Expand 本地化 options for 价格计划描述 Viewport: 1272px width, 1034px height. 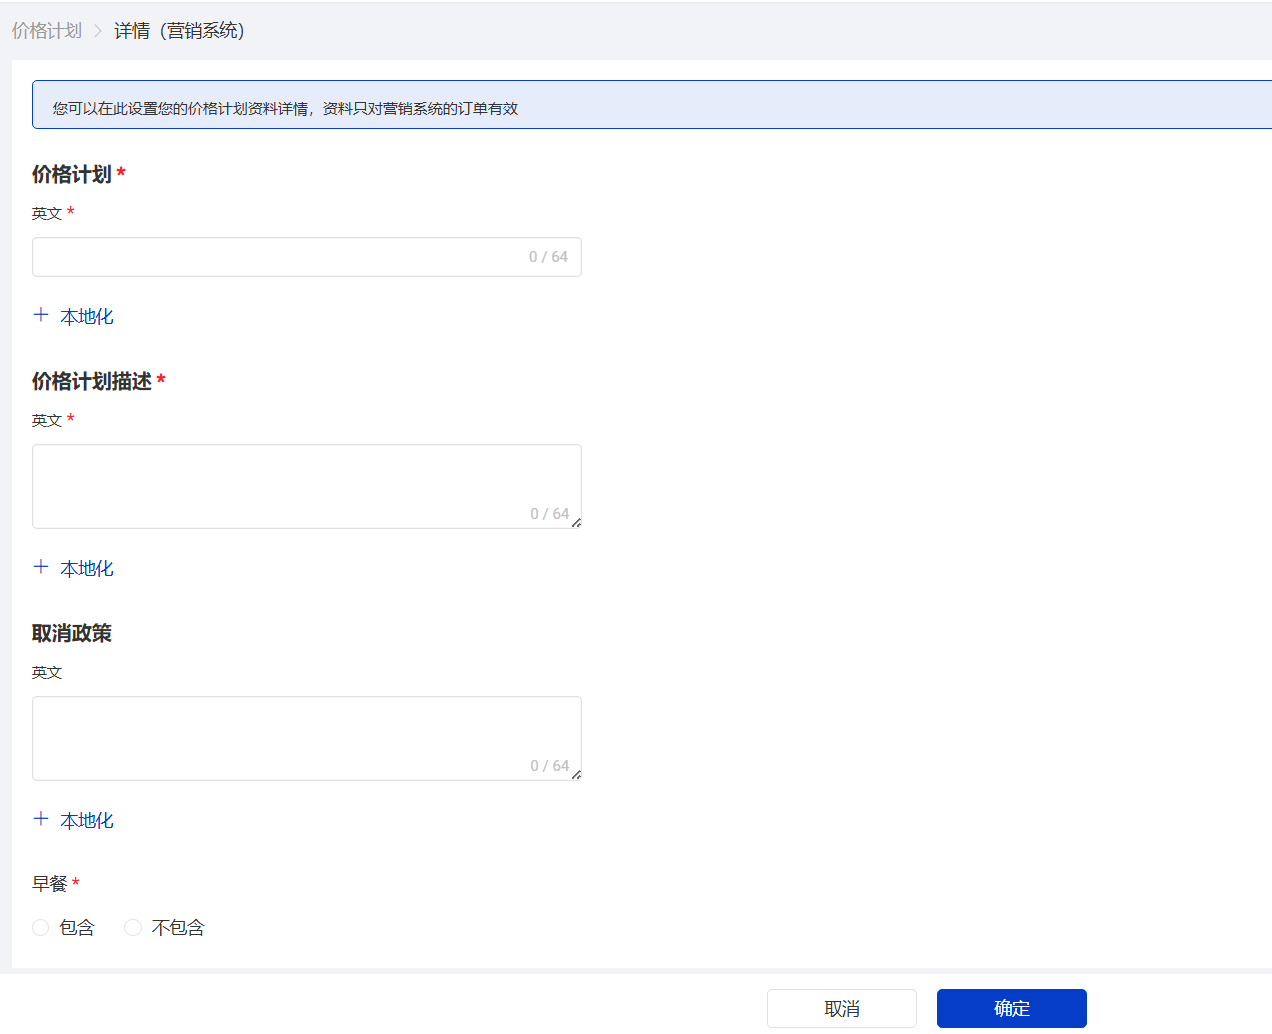[87, 569]
